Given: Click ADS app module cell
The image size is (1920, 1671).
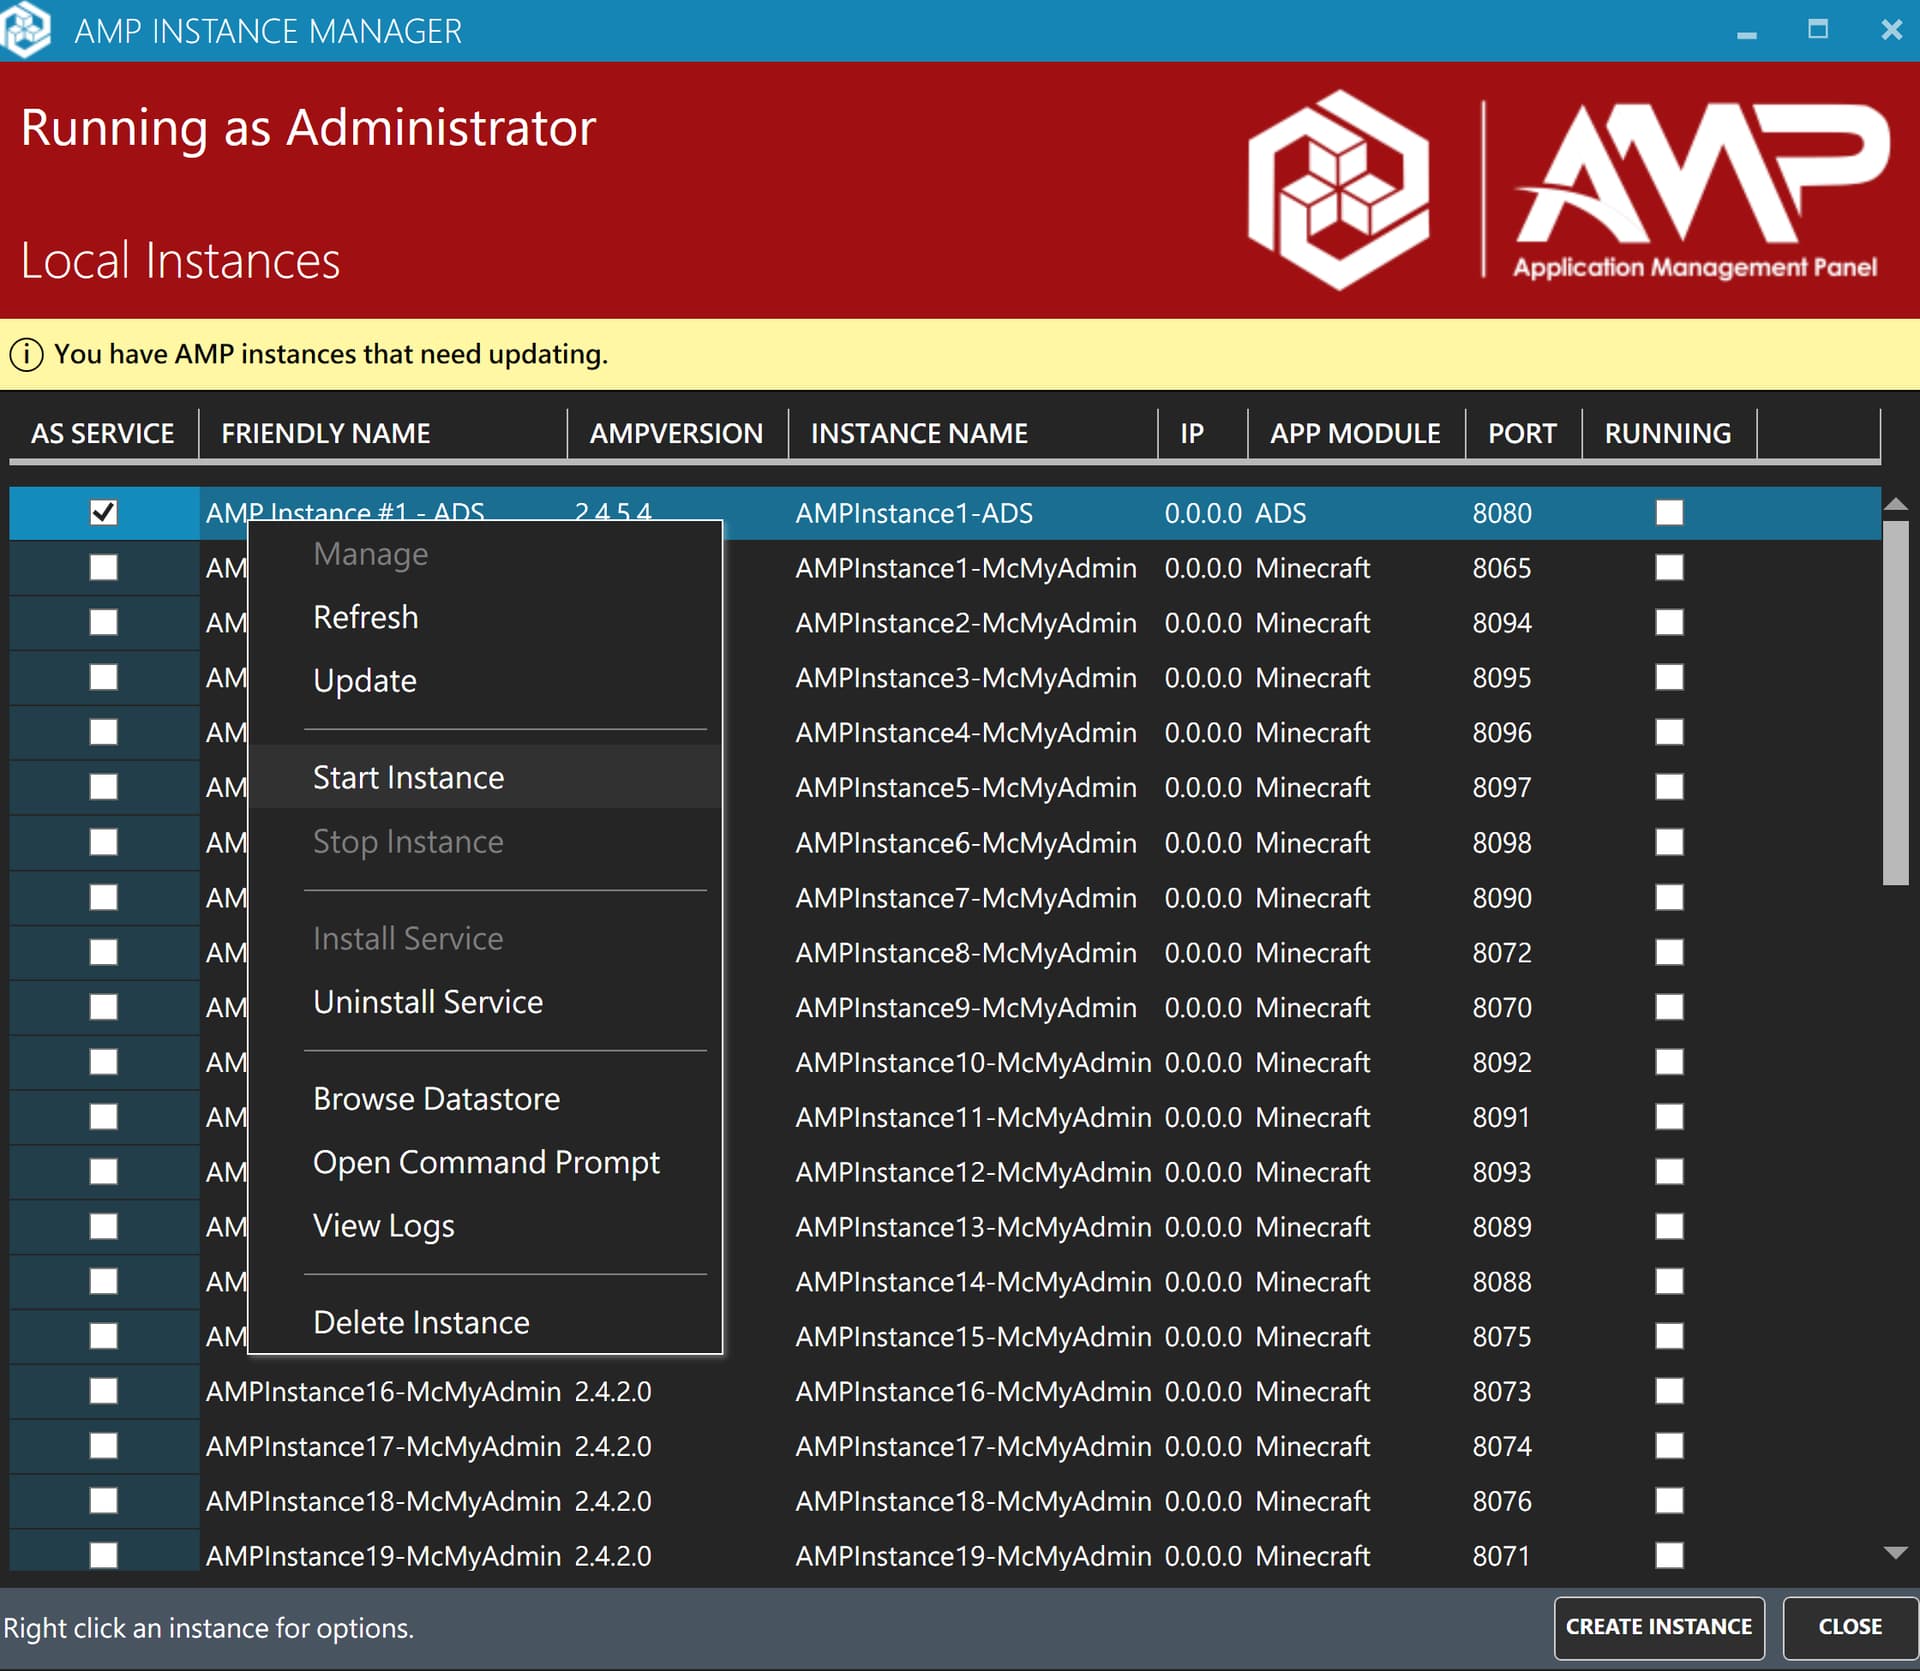Looking at the screenshot, I should pyautogui.click(x=1281, y=513).
